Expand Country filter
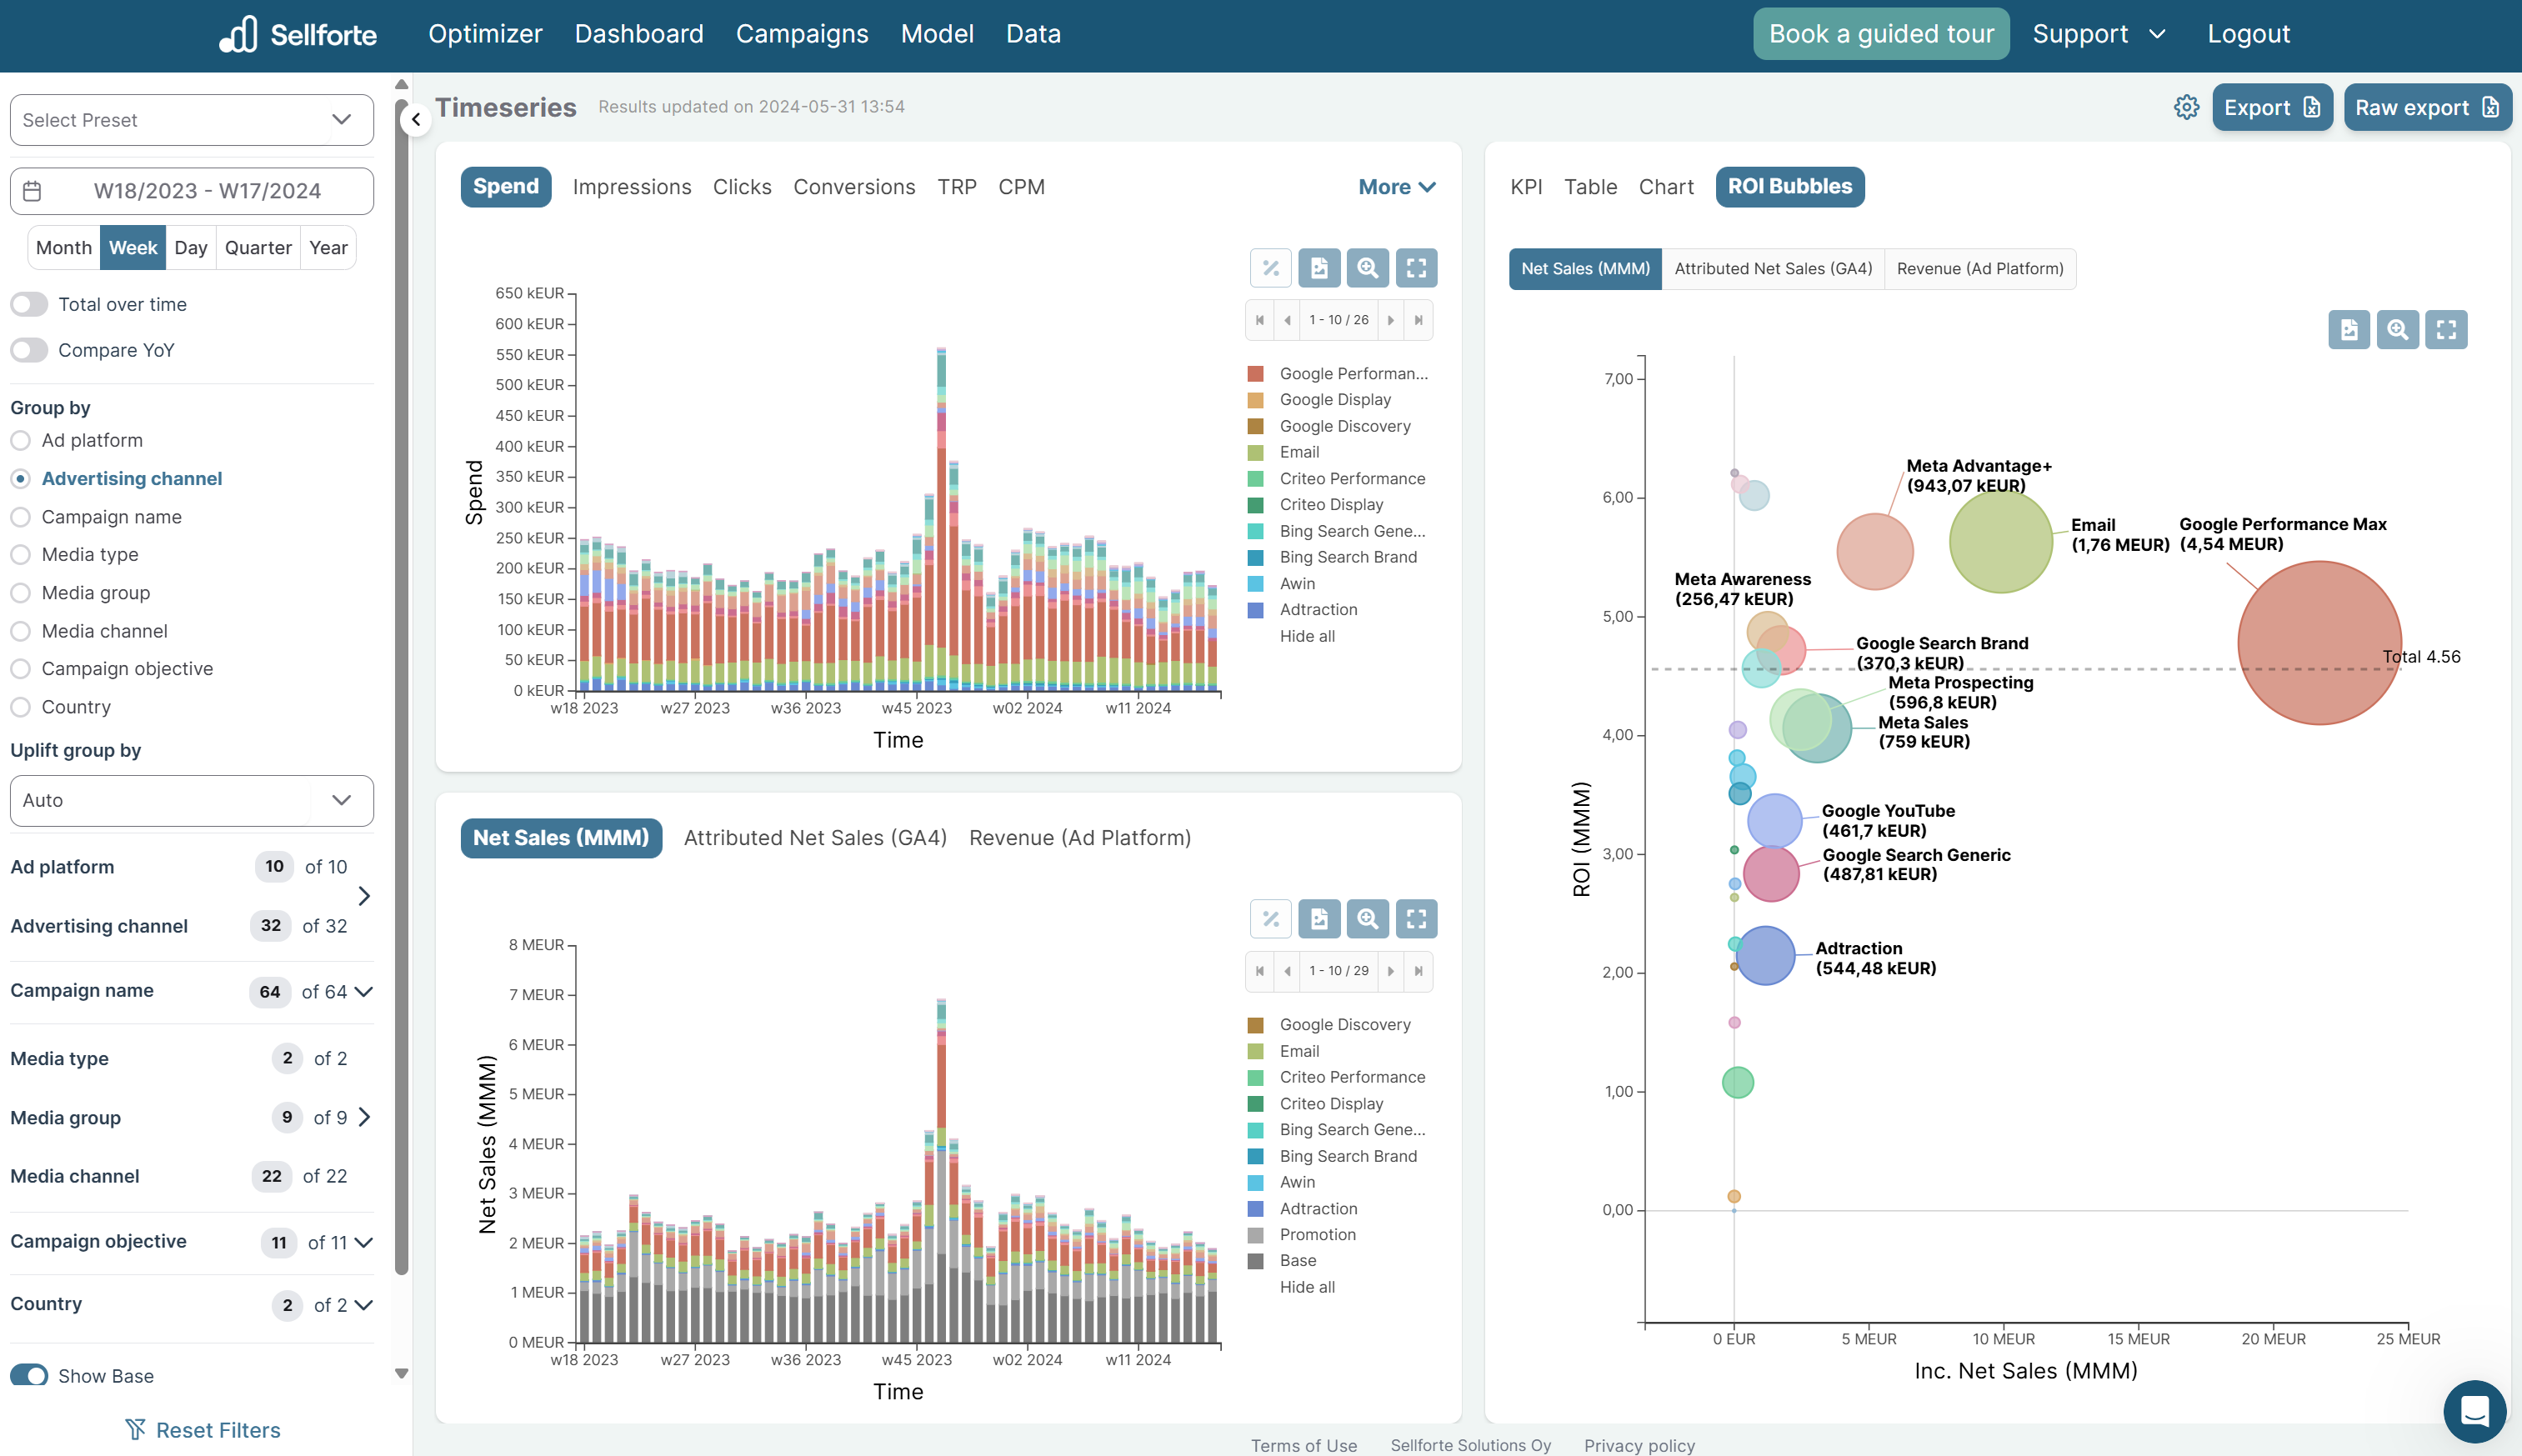Viewport: 2522px width, 1456px height. point(364,1305)
